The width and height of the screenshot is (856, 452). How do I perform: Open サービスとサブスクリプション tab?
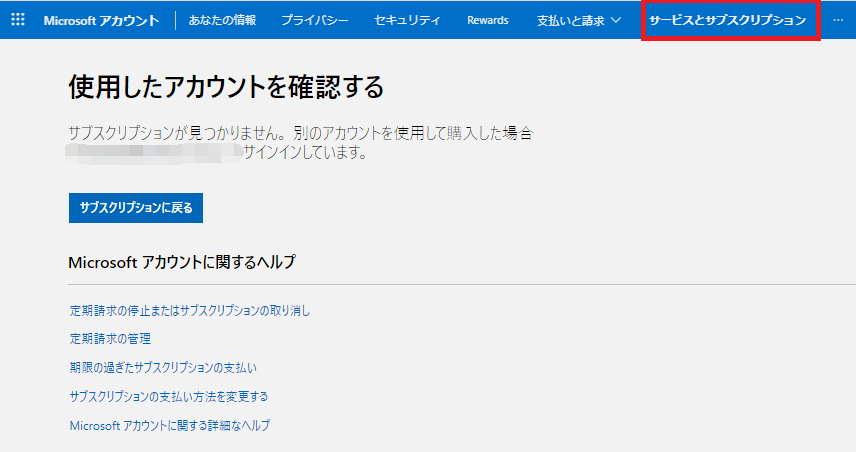coord(728,20)
